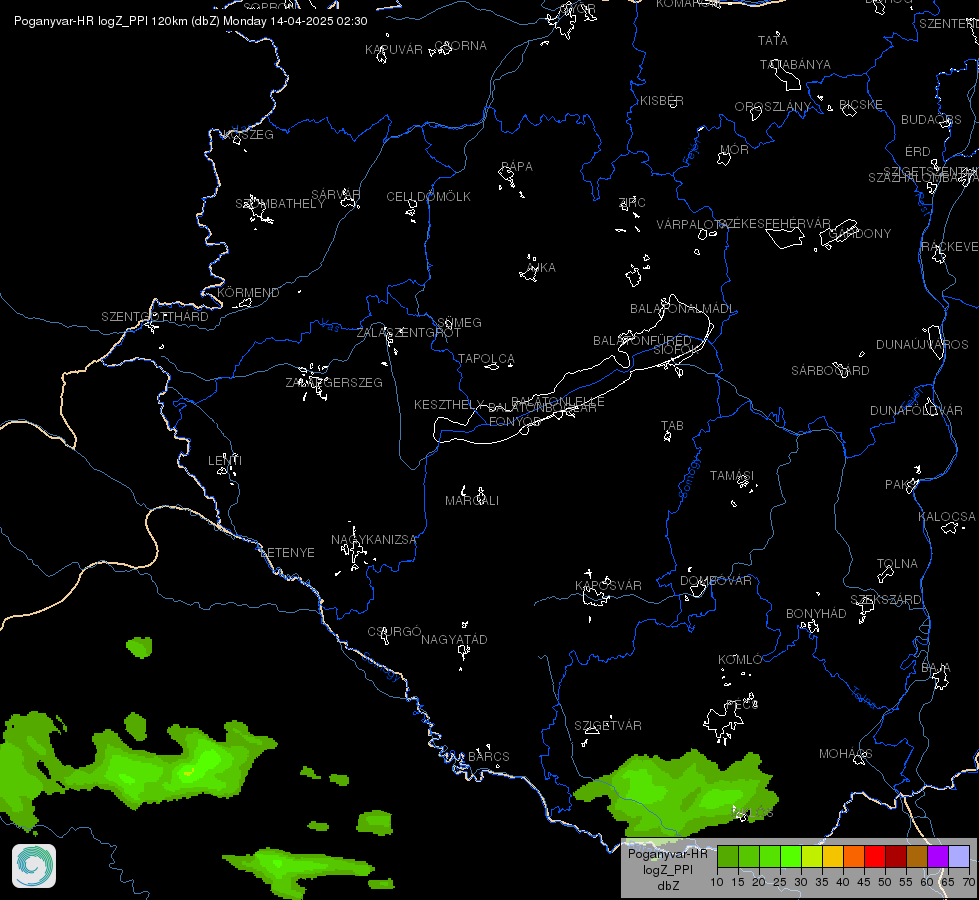Choose the 45-50 dBZ bright red swatch
Viewport: 979px width, 900px height.
[x=875, y=856]
